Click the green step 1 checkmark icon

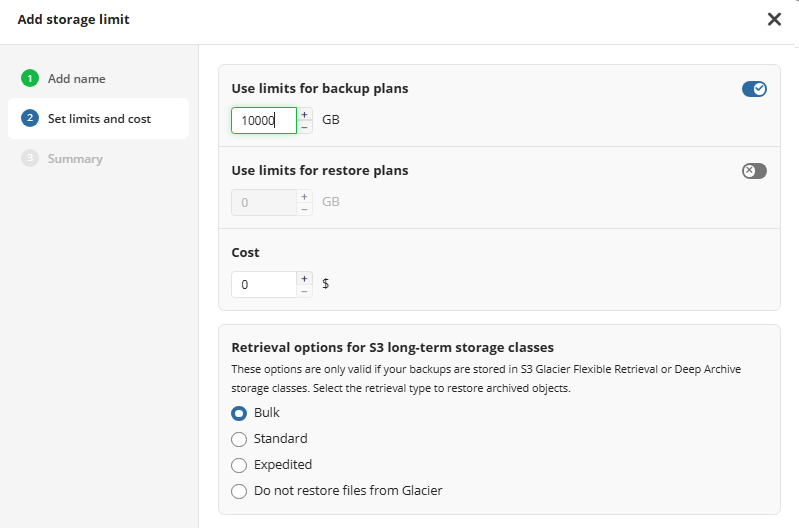pyautogui.click(x=29, y=78)
